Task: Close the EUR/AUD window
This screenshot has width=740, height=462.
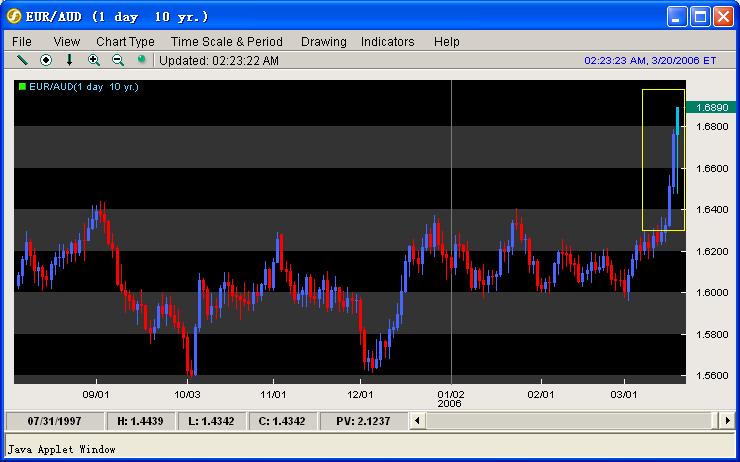Action: 723,17
